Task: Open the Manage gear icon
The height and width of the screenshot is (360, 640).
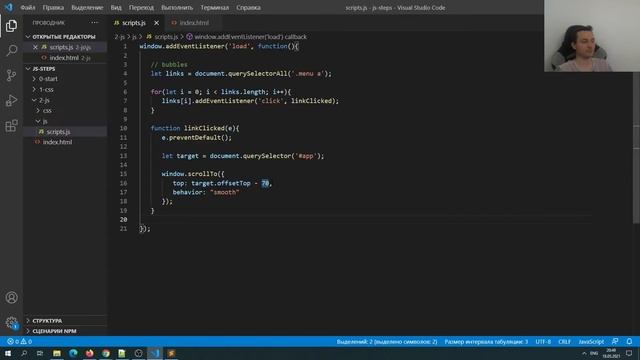Action: coord(11,323)
